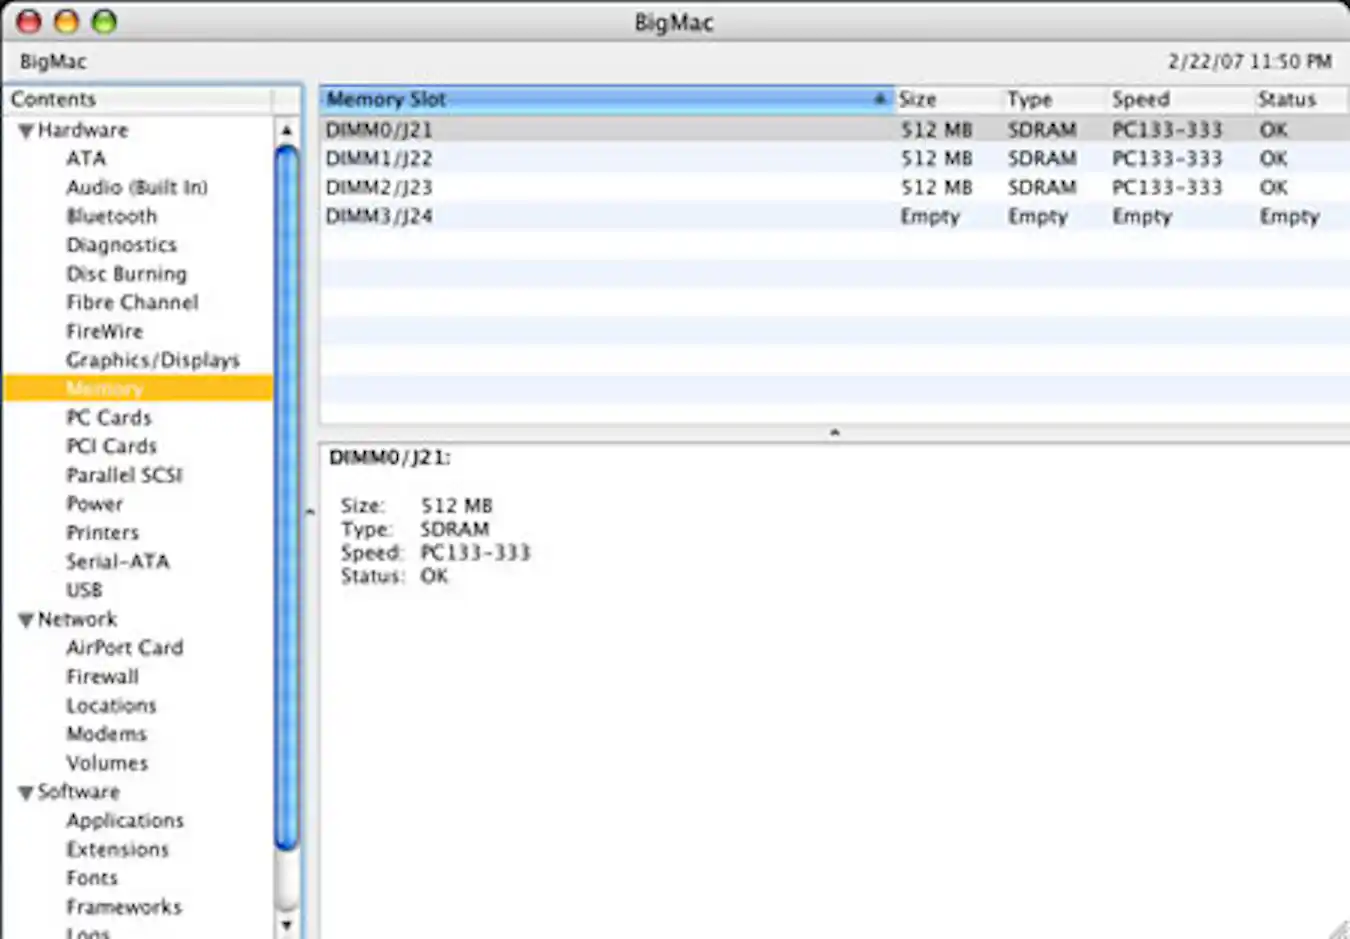This screenshot has width=1350, height=939.
Task: Sort by the Size column header
Action: point(946,99)
